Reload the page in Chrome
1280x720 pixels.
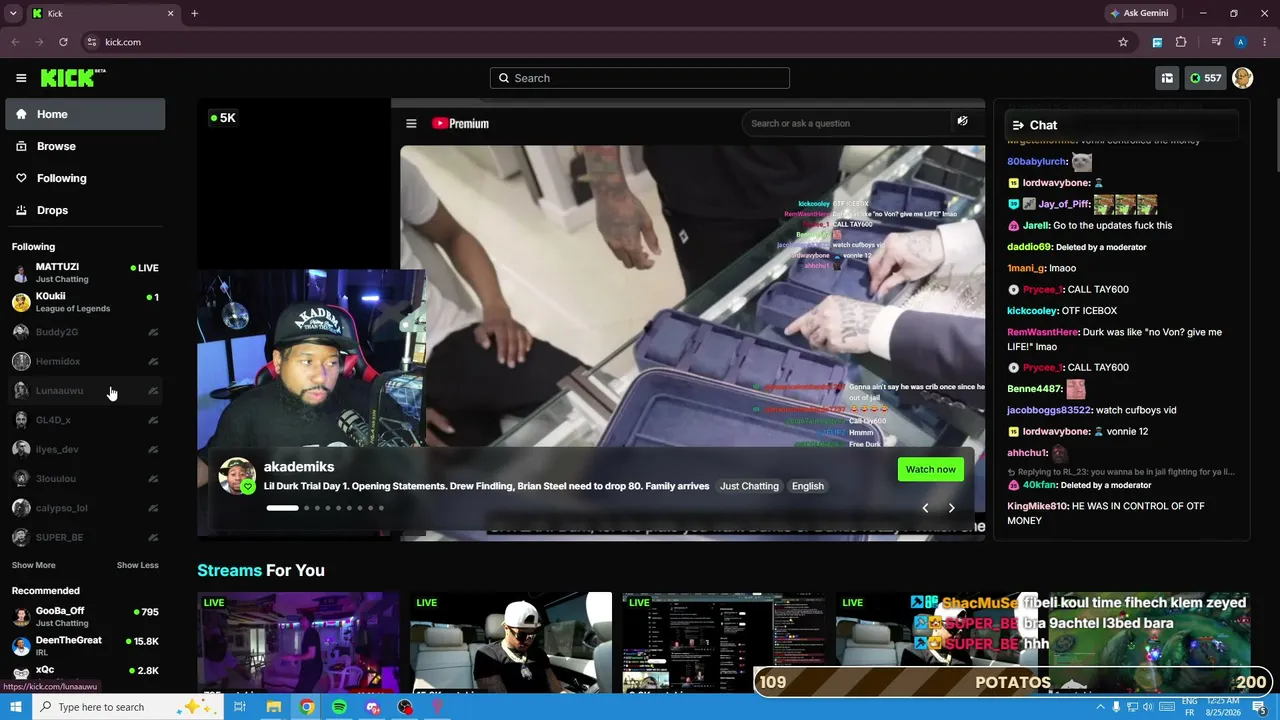pos(63,42)
